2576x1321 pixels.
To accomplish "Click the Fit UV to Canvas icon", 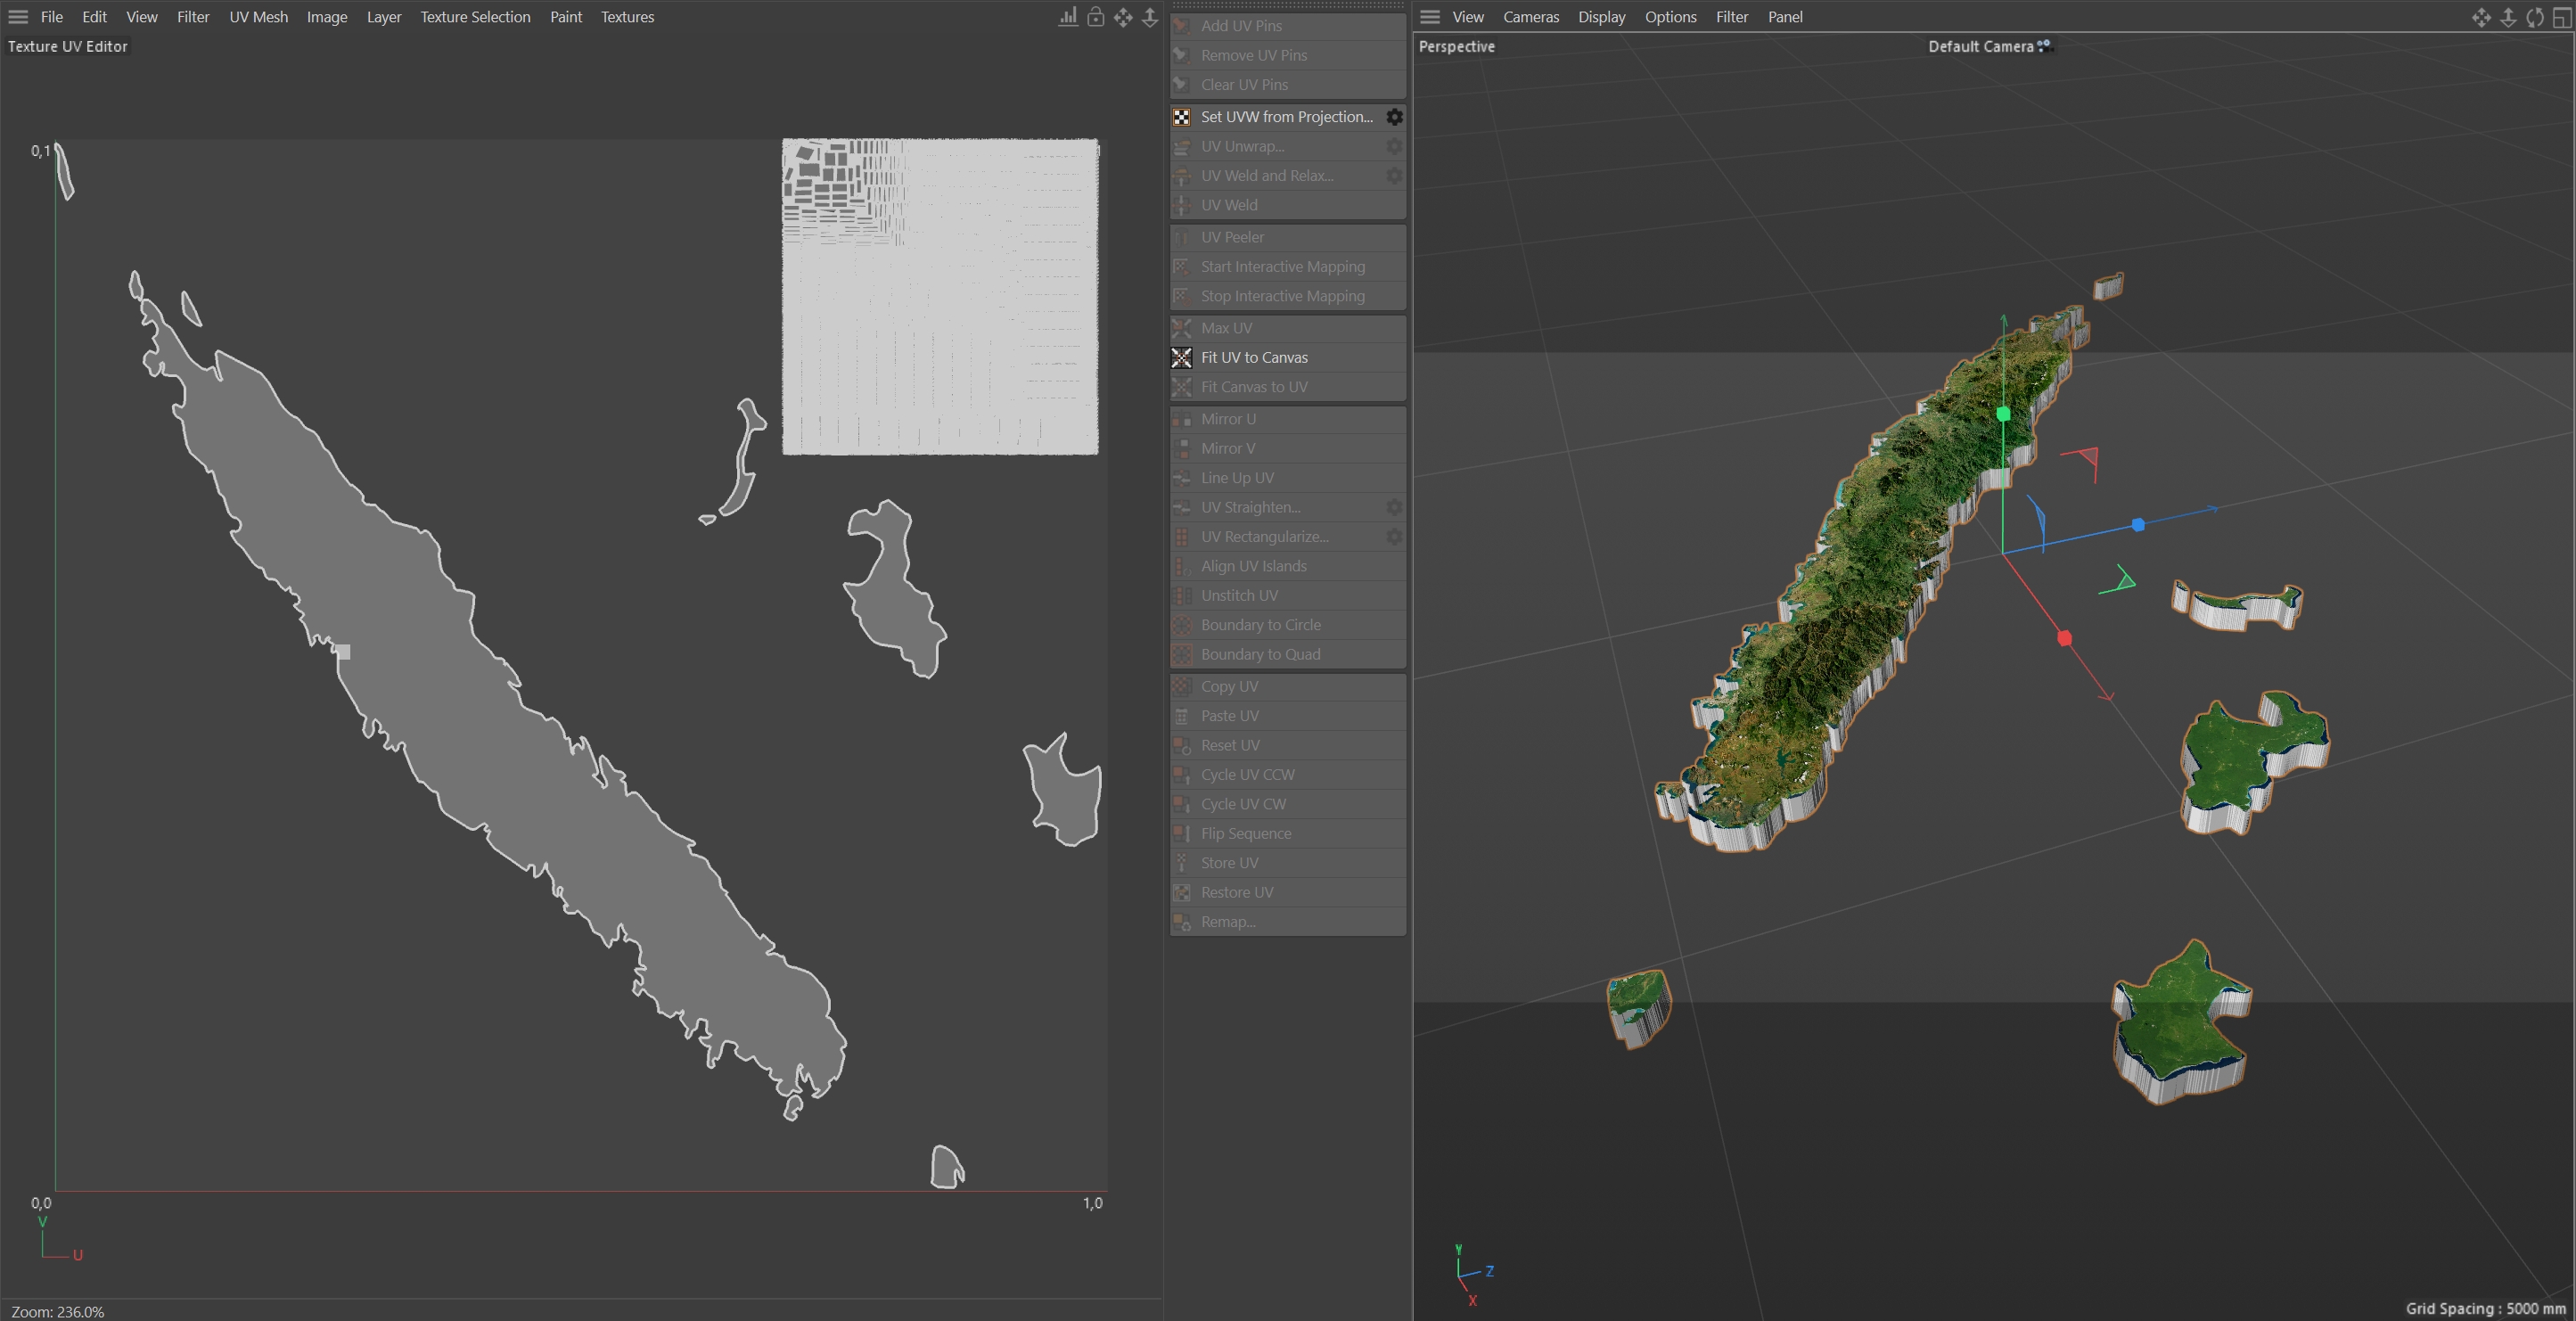I will pos(1182,357).
